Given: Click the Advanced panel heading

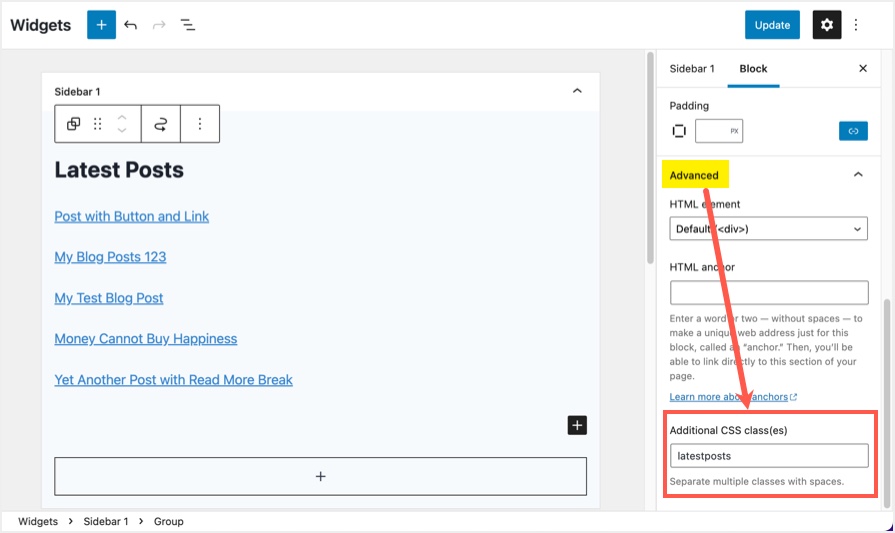Looking at the screenshot, I should [x=694, y=175].
